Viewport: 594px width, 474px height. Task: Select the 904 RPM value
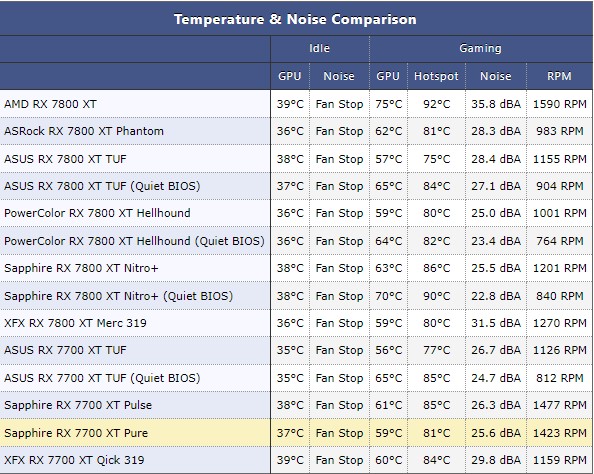click(560, 186)
